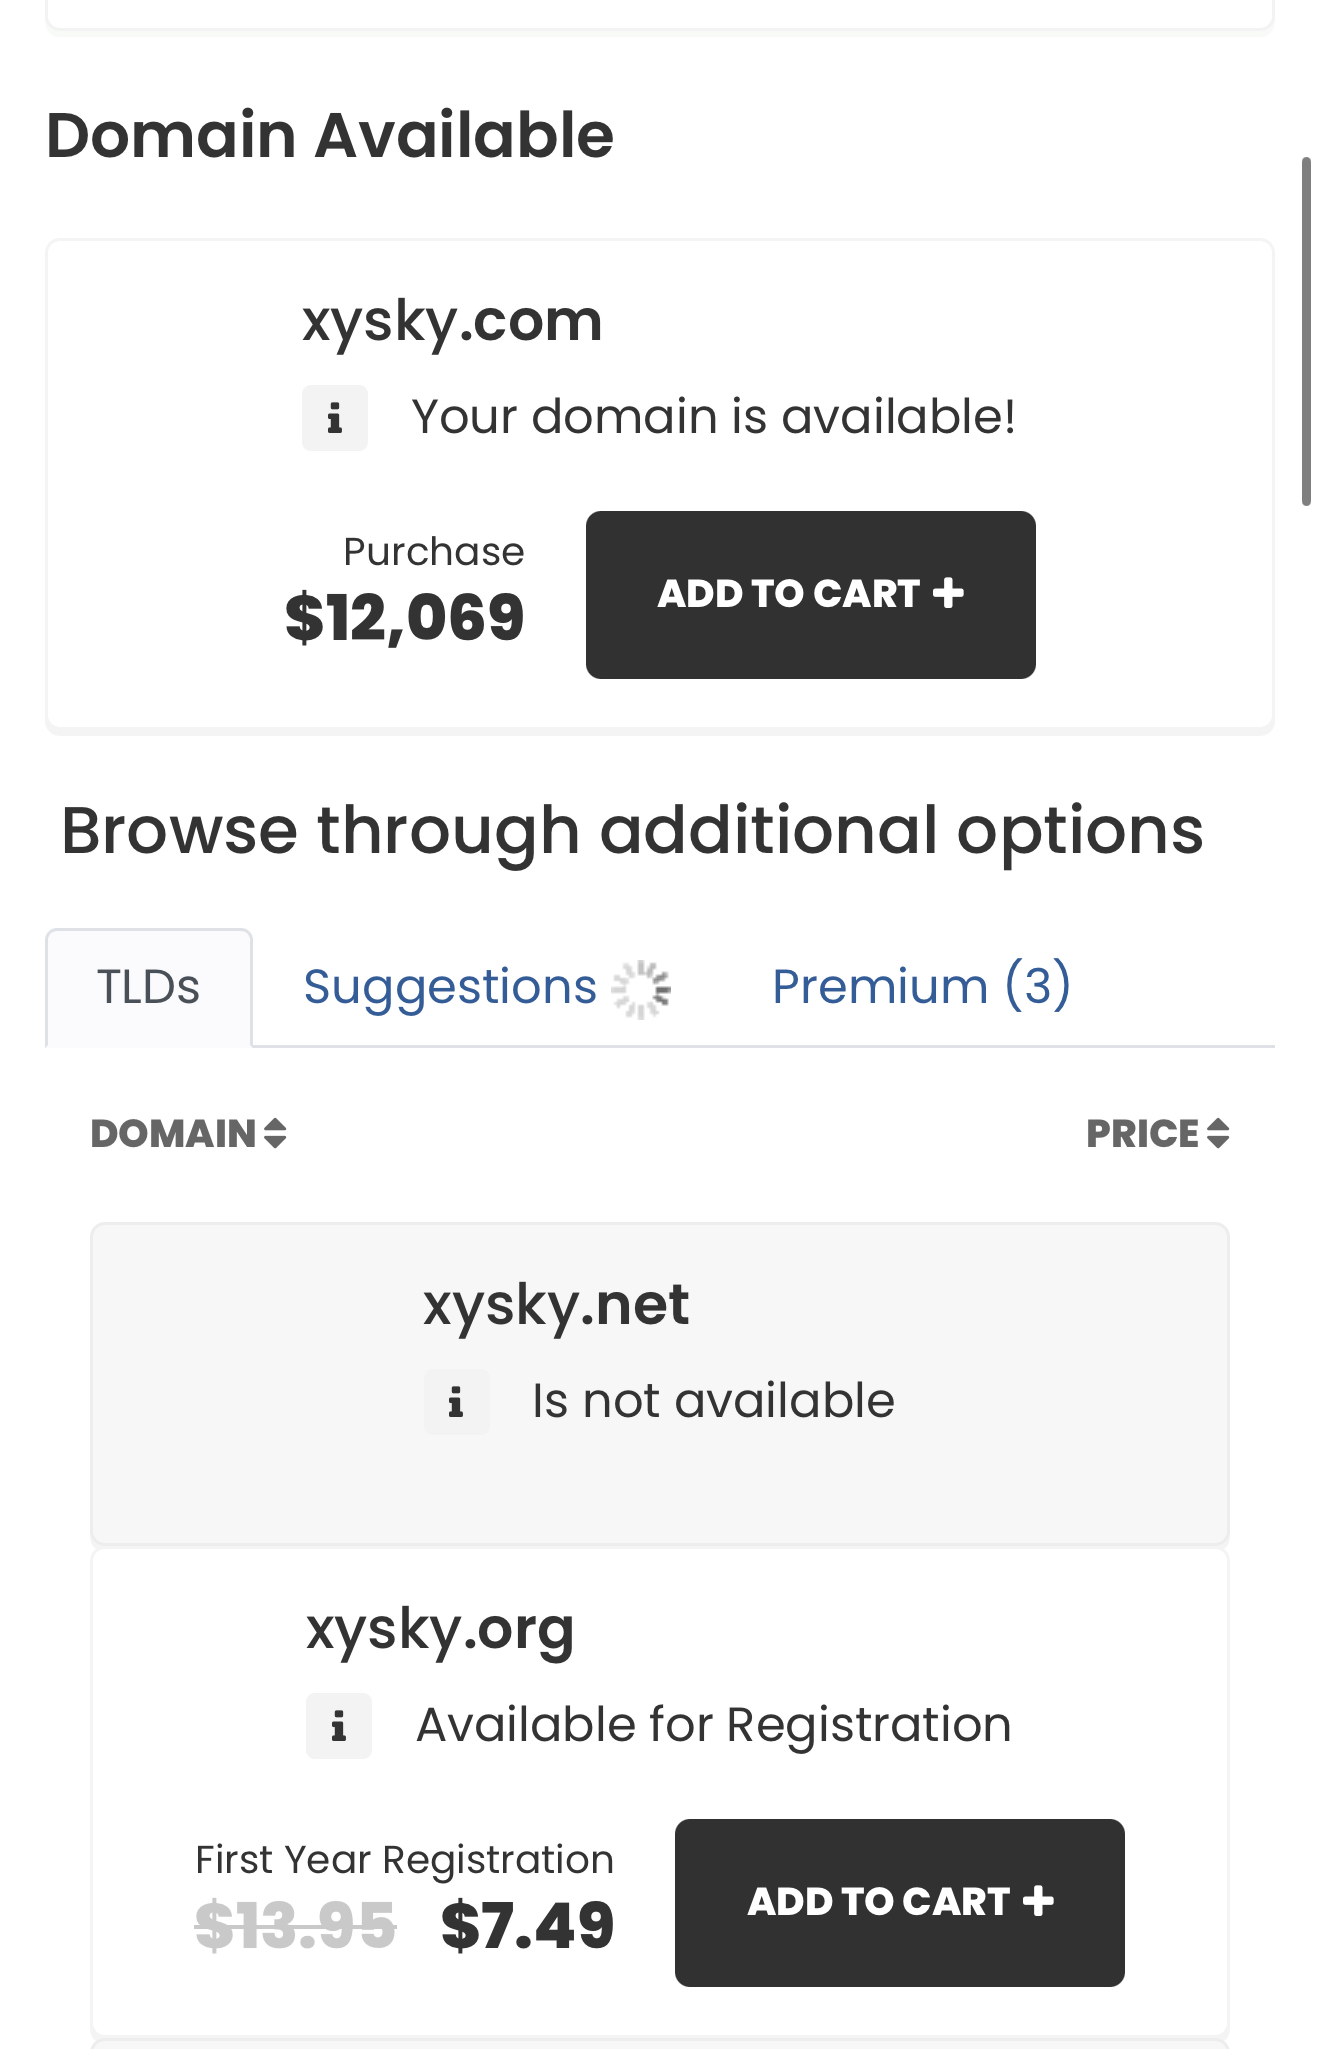Image resolution: width=1320 pixels, height=2049 pixels.
Task: Add xysky.org to cart
Action: coord(899,1903)
